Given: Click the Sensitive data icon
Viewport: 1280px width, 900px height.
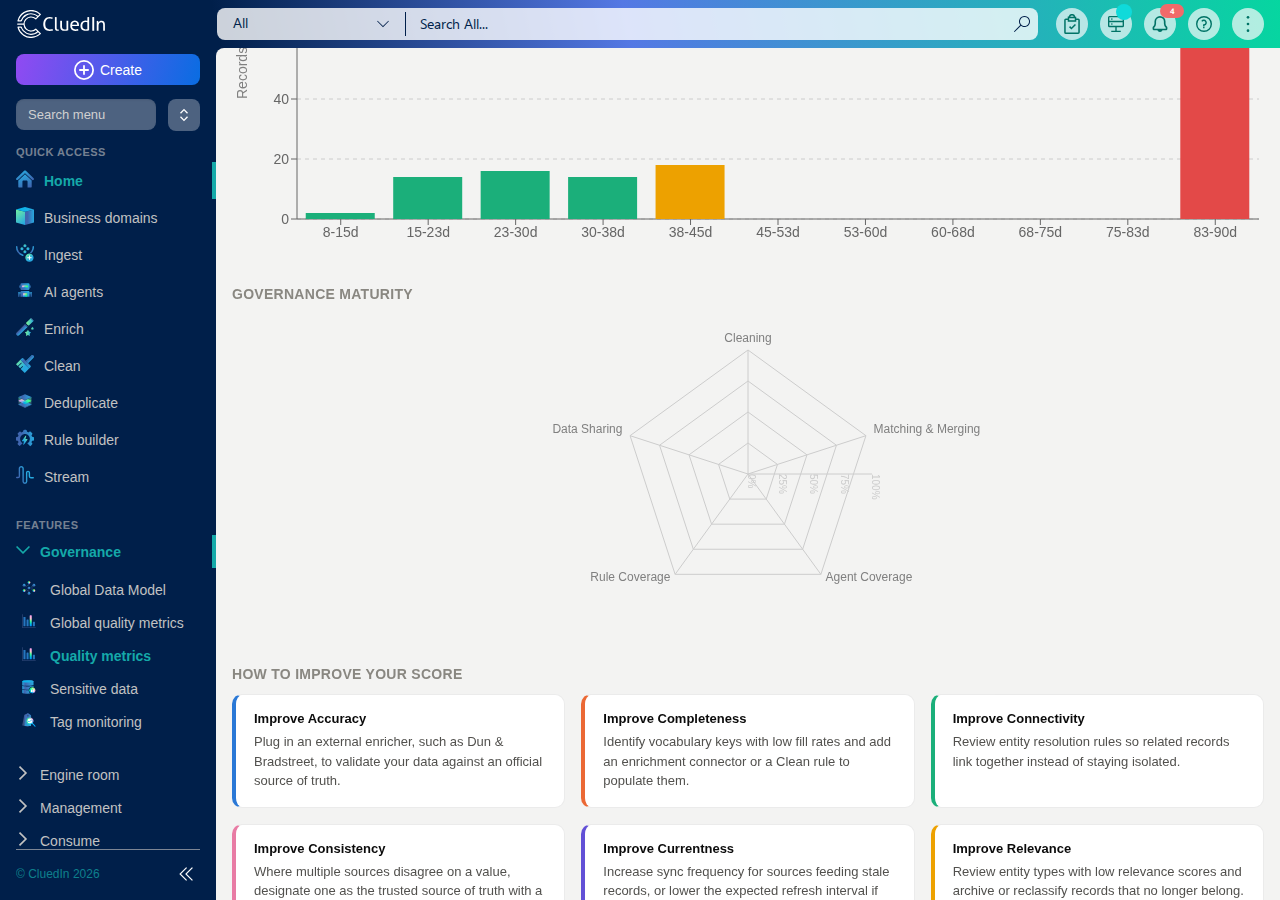Looking at the screenshot, I should [29, 688].
